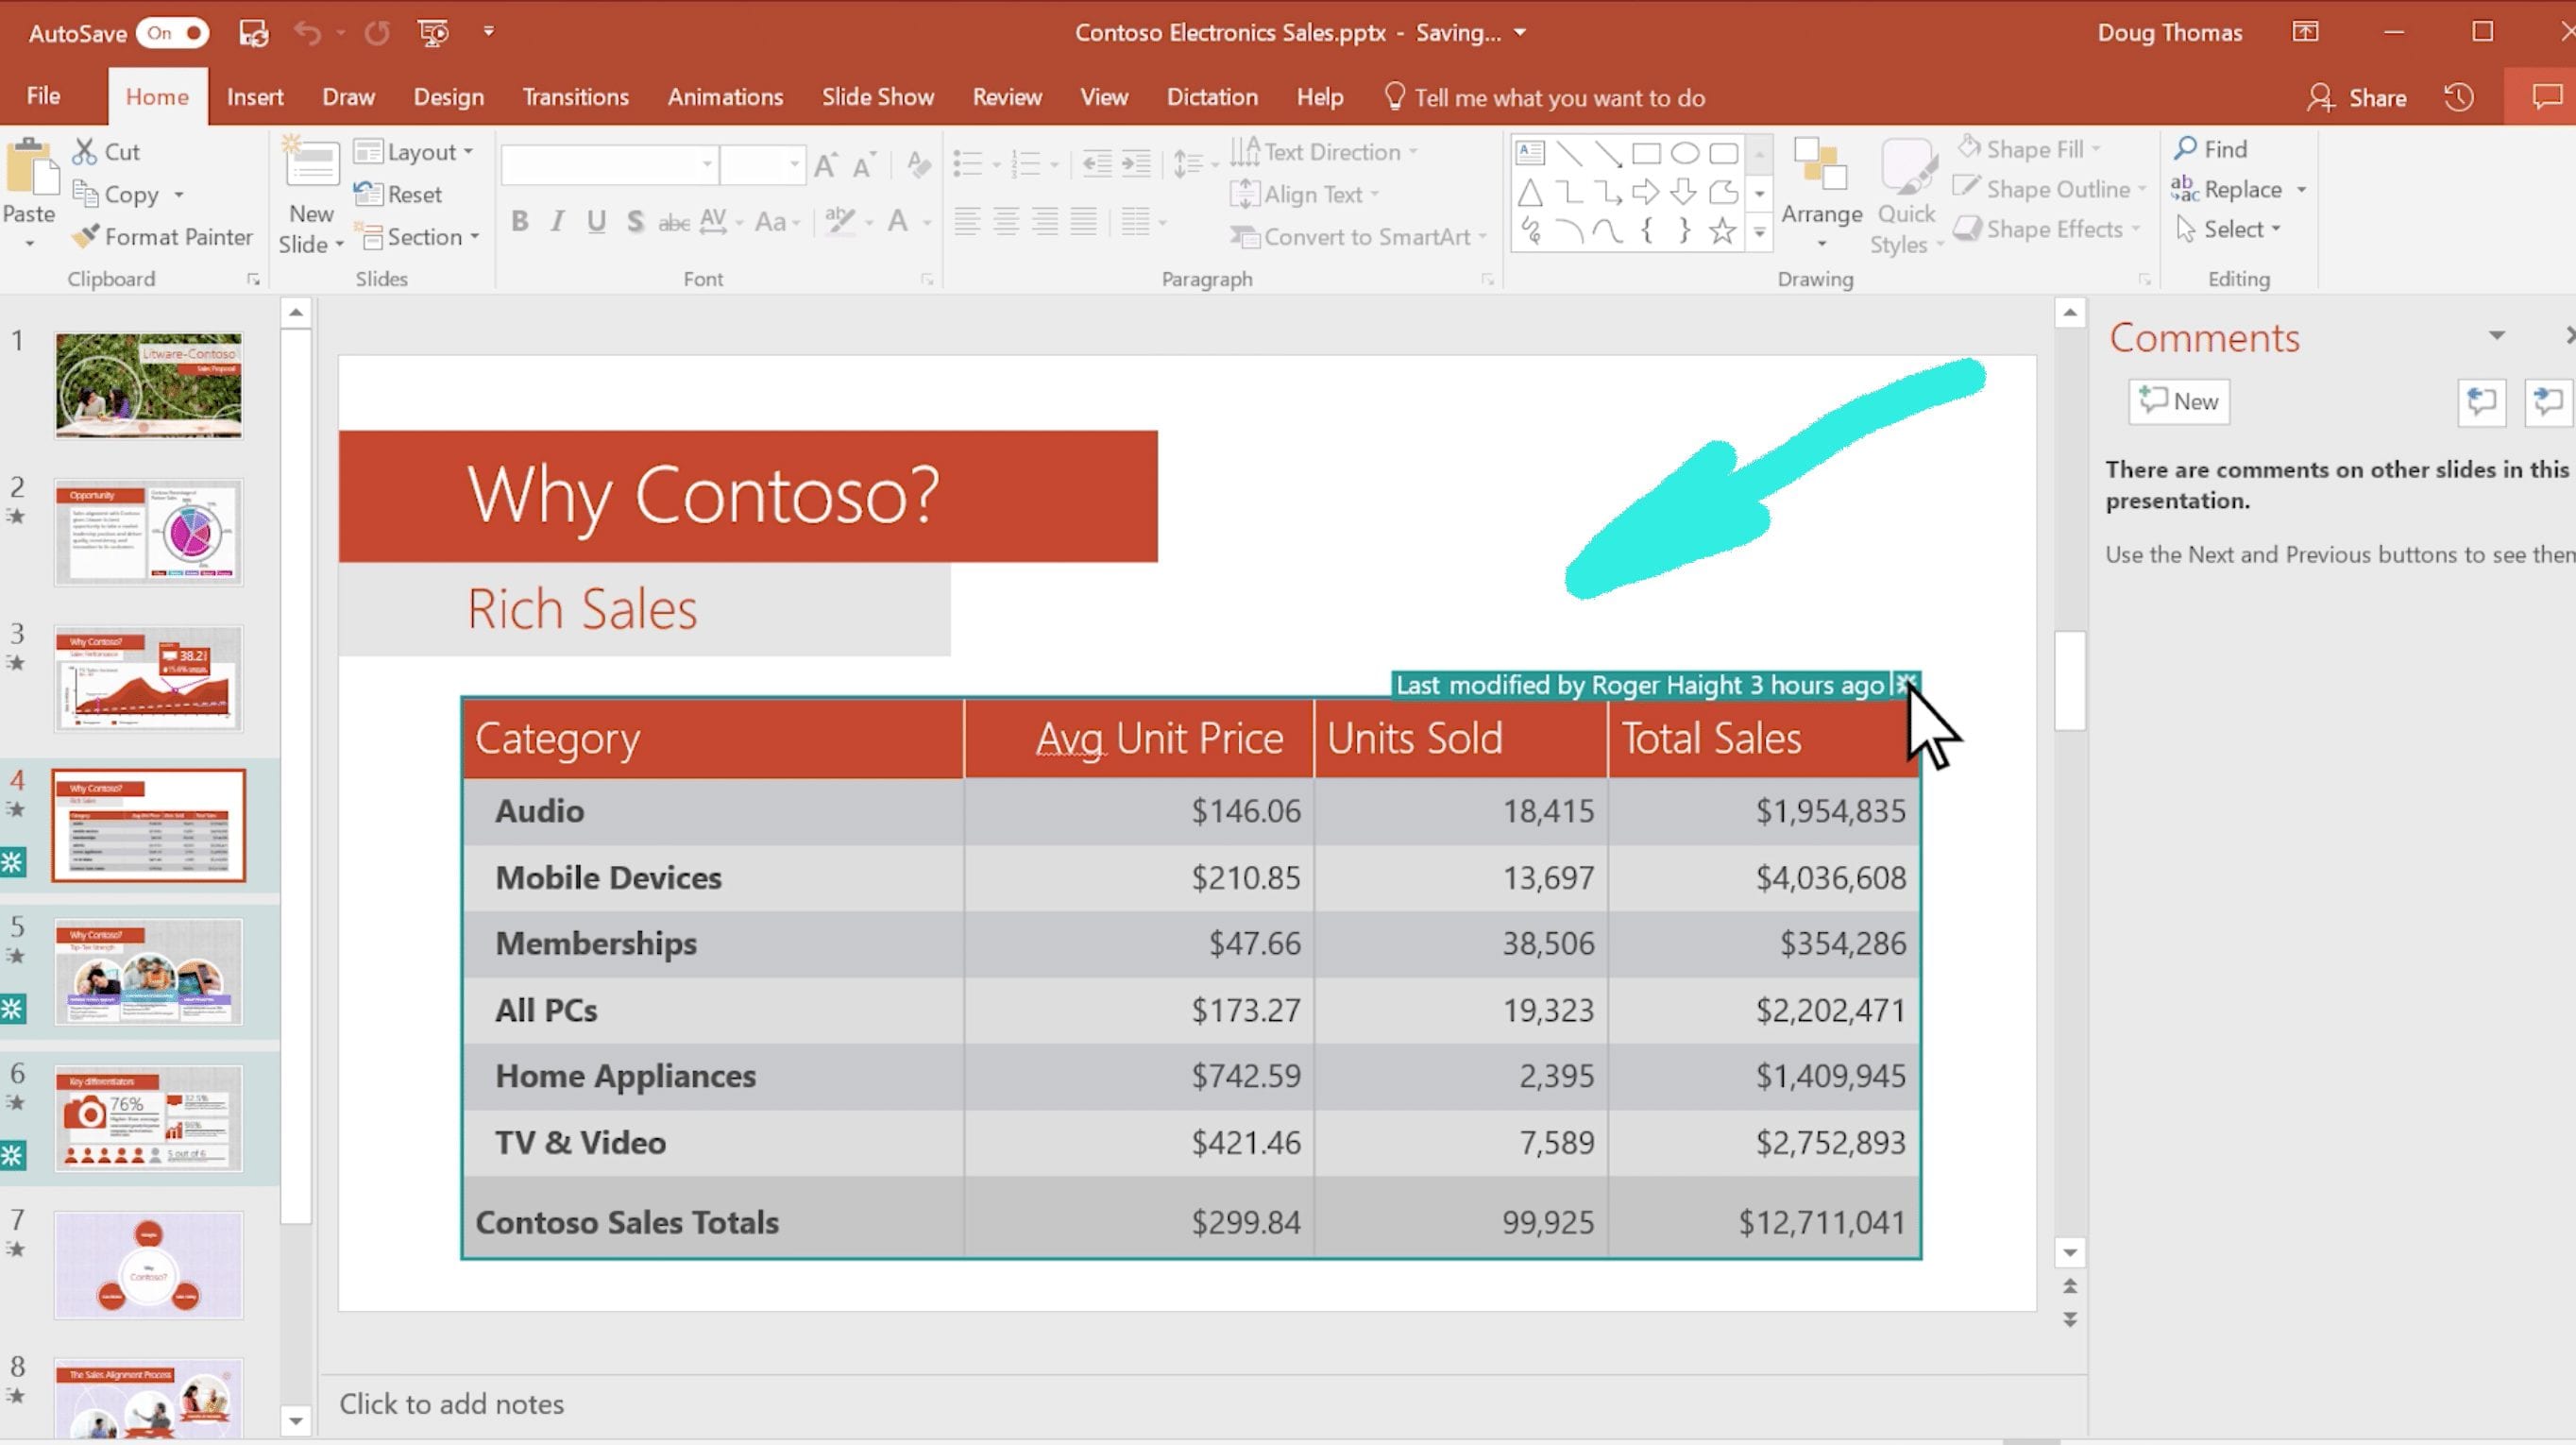The height and width of the screenshot is (1445, 2576).
Task: Select the Oval shape in gallery
Action: [x=1685, y=153]
